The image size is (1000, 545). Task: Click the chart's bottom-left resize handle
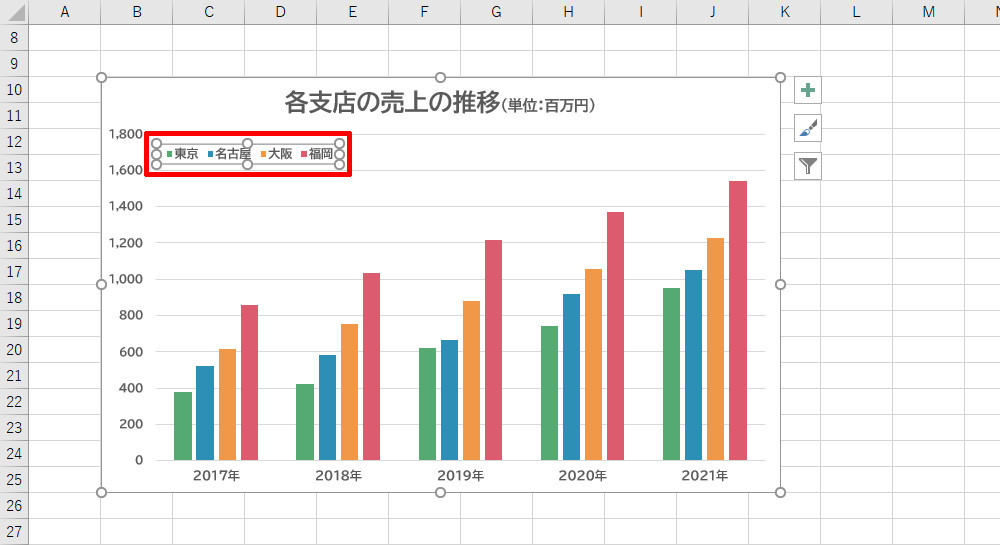point(101,492)
